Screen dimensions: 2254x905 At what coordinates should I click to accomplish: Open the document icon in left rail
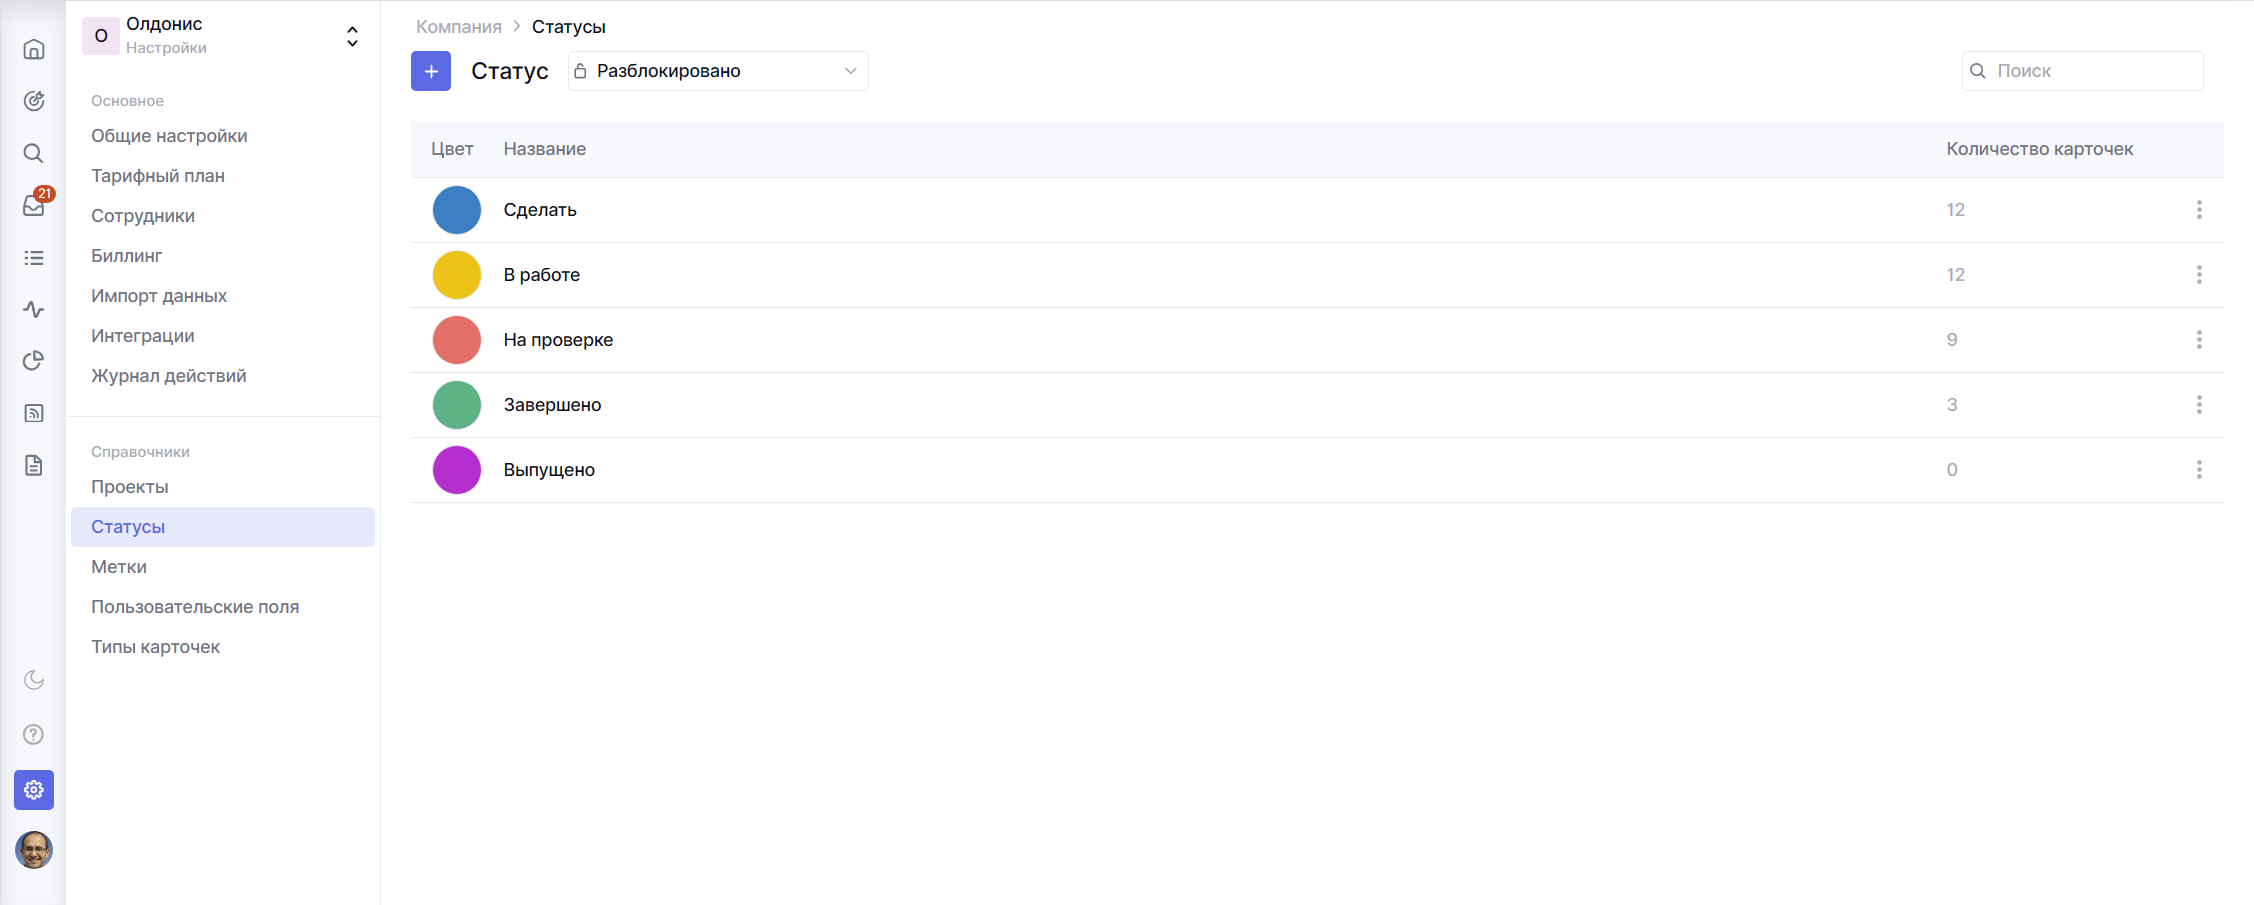tap(34, 465)
